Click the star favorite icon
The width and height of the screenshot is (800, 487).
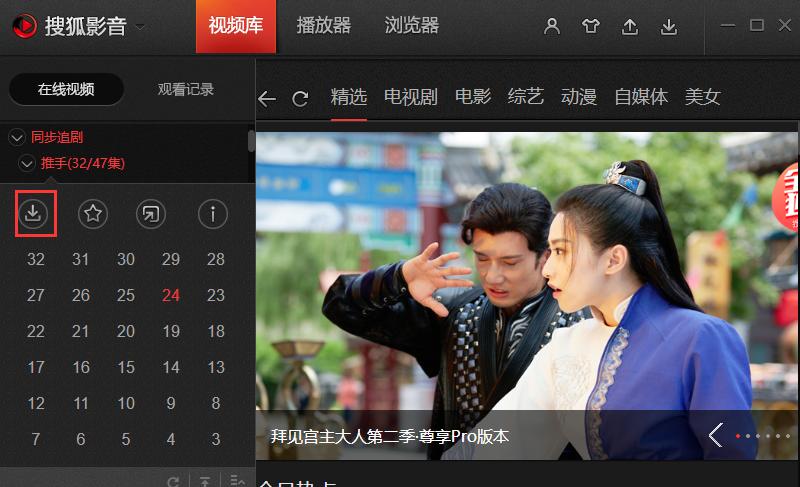pos(93,213)
